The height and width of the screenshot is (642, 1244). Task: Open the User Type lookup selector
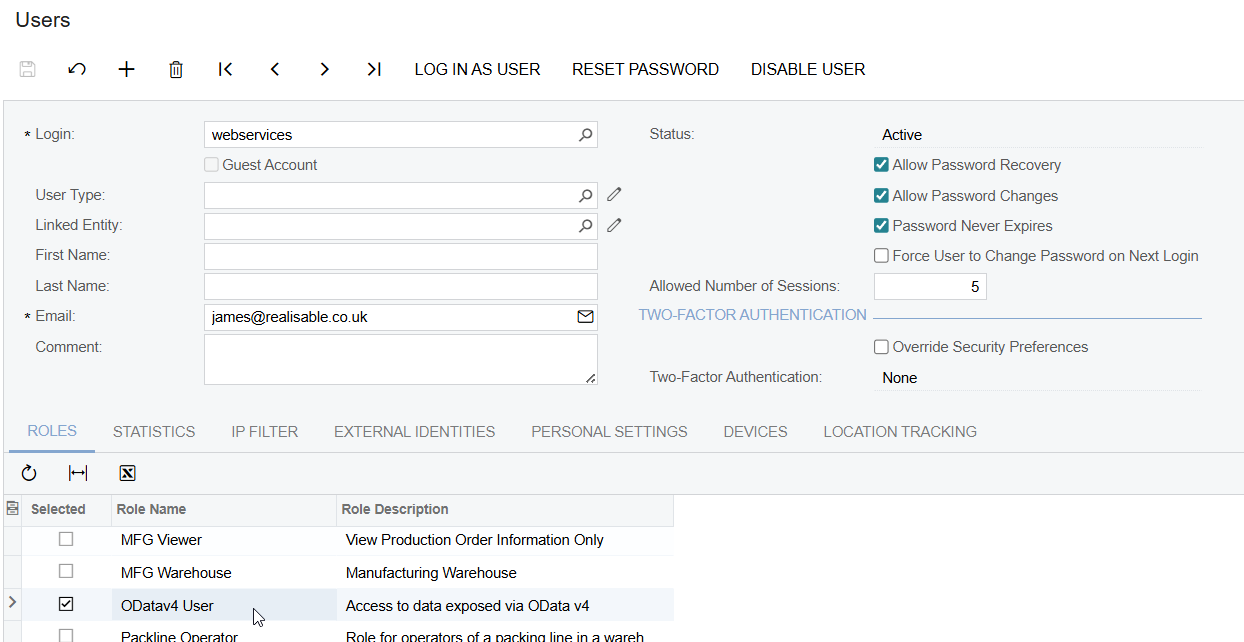586,196
